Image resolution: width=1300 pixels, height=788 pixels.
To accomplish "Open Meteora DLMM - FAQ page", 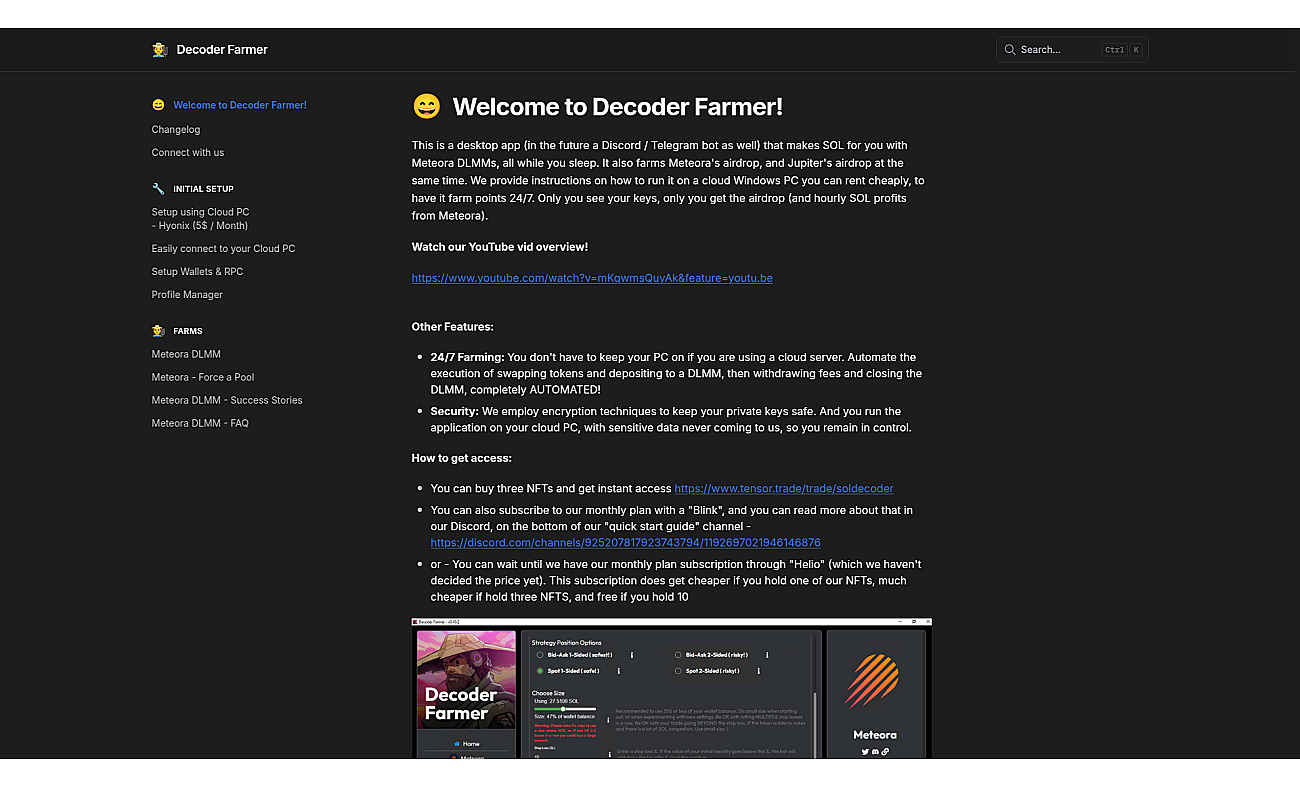I will (x=200, y=423).
